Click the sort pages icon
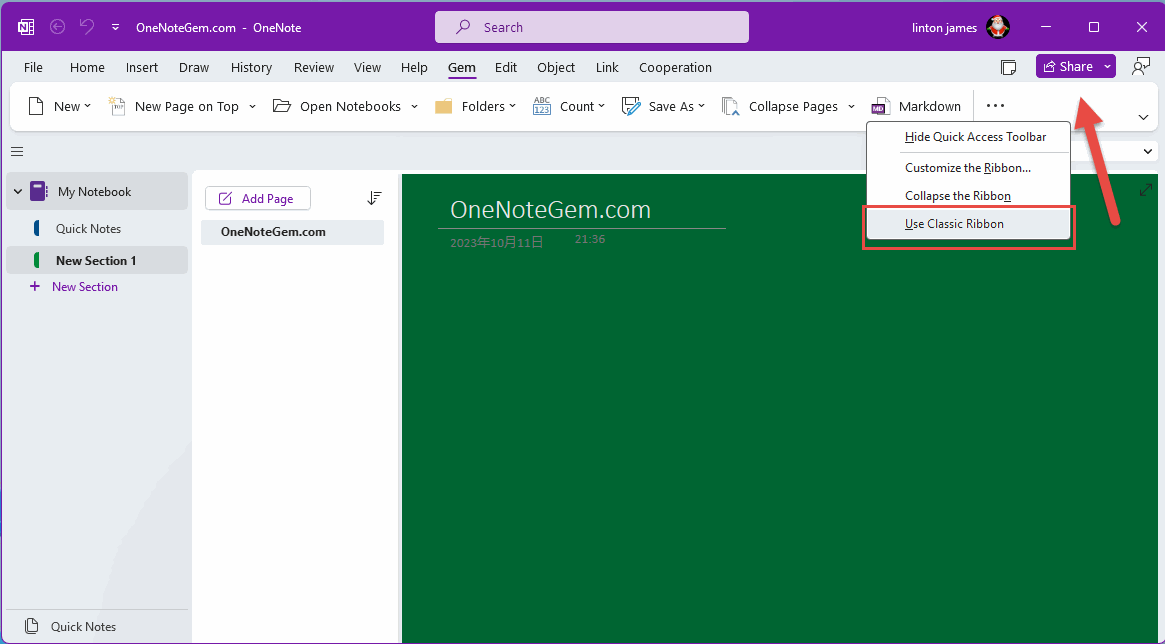This screenshot has height=644, width=1165. (x=374, y=198)
